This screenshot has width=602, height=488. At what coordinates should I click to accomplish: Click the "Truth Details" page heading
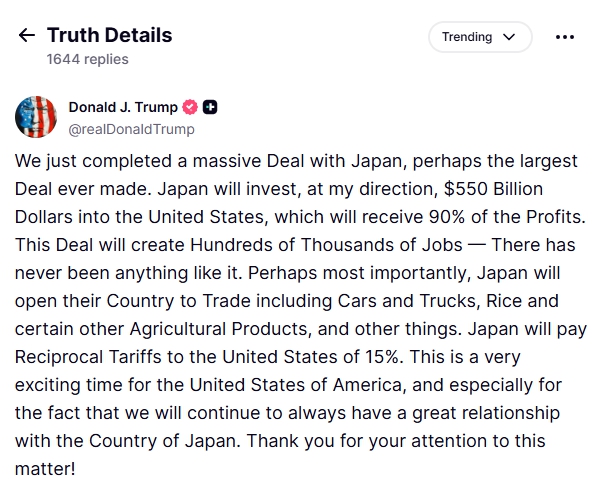pos(109,35)
